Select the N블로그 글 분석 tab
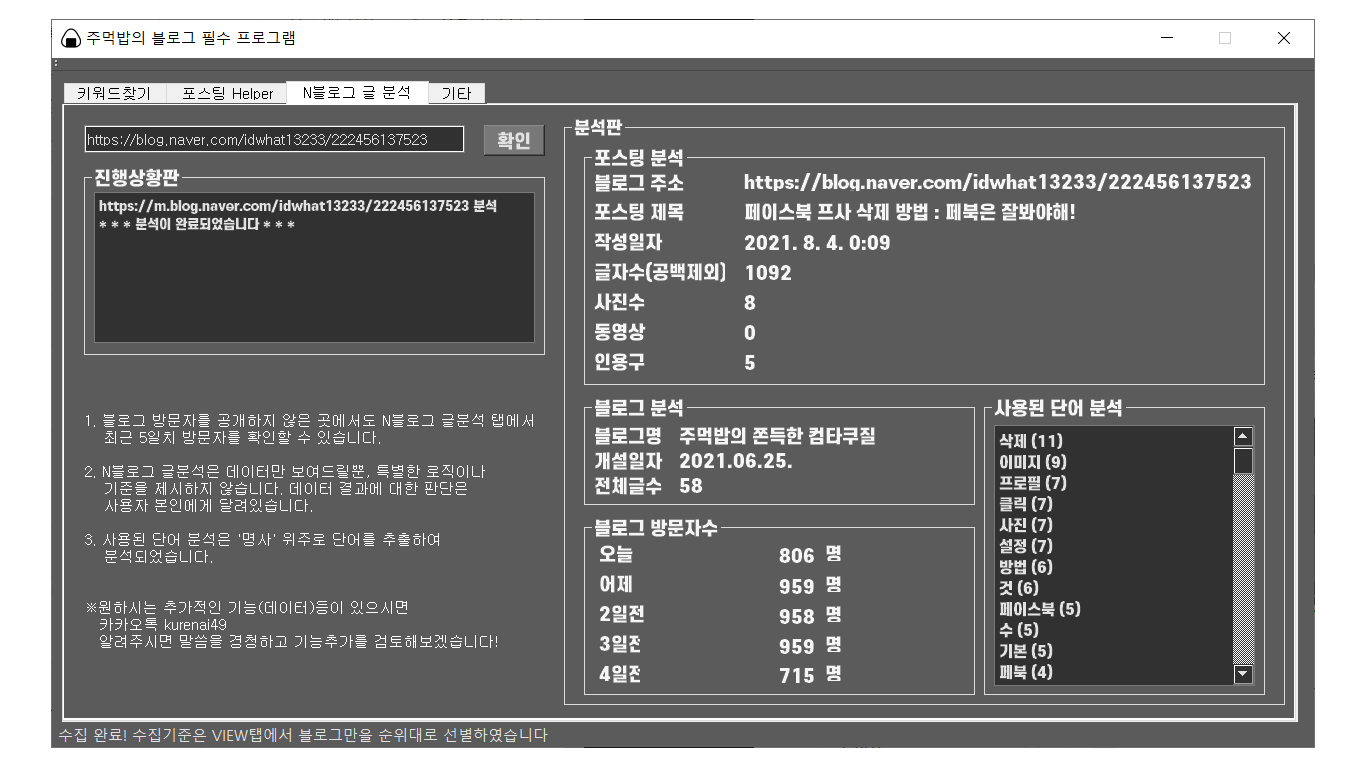 point(356,92)
